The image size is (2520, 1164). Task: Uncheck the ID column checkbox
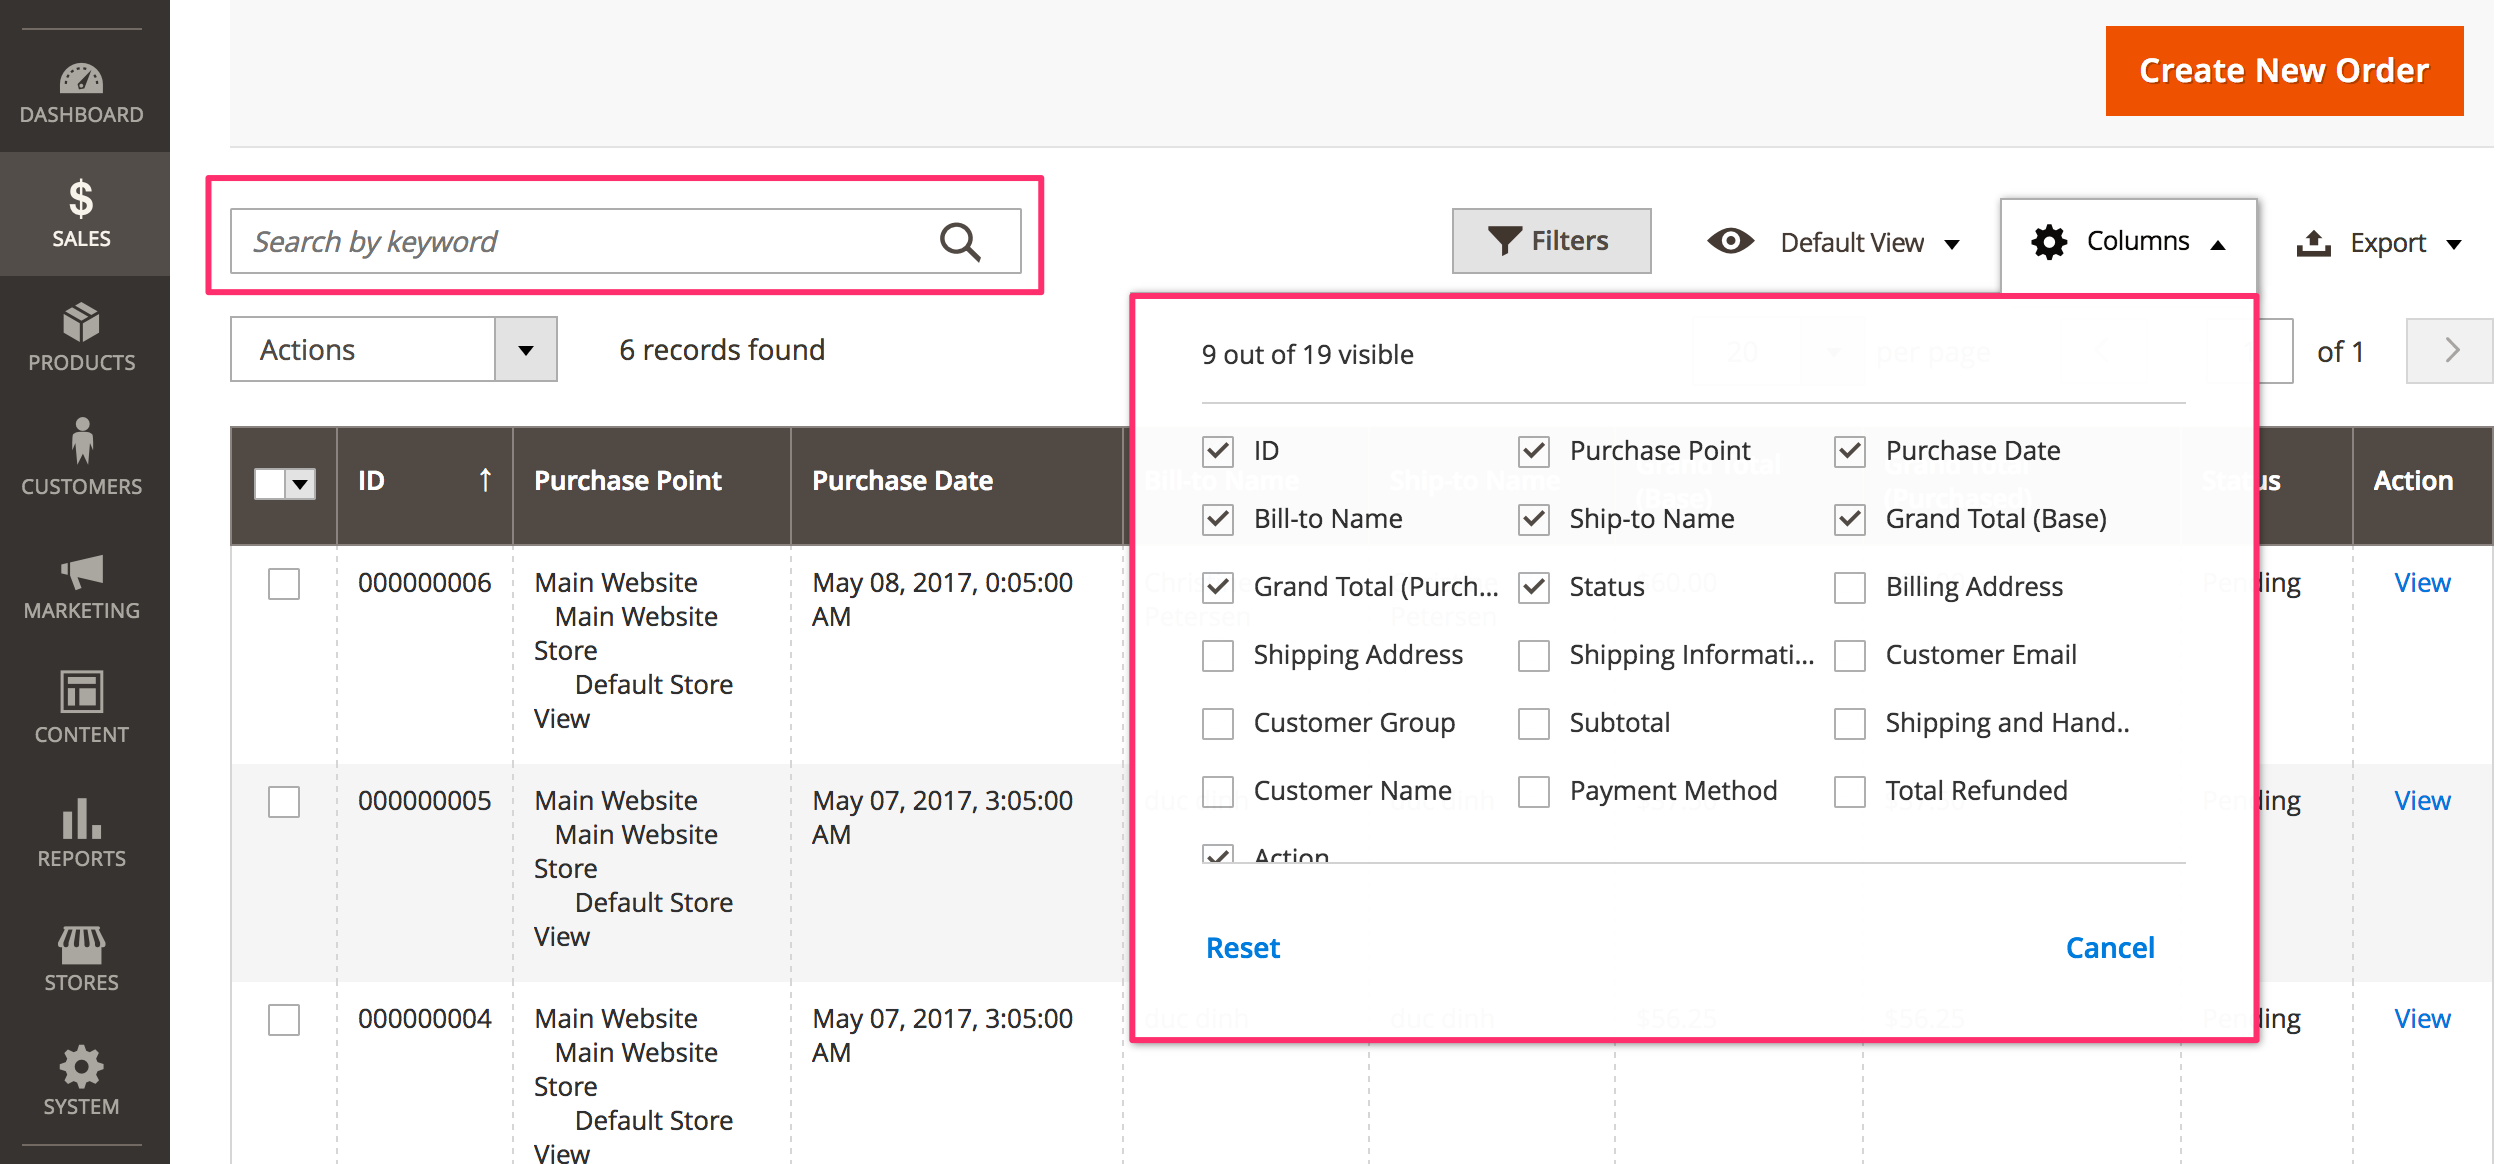pos(1217,452)
